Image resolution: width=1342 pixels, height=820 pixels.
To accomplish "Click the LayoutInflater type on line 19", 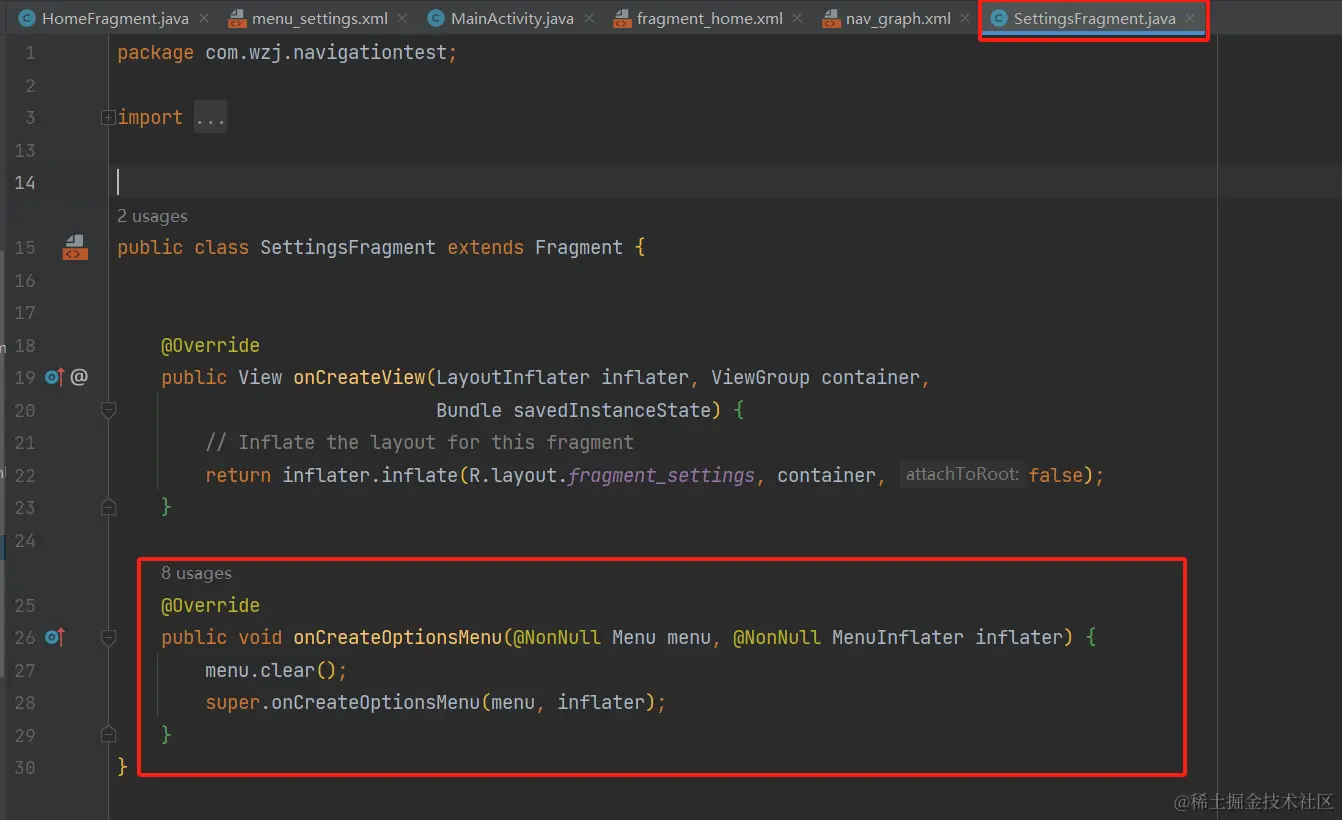I will point(513,377).
